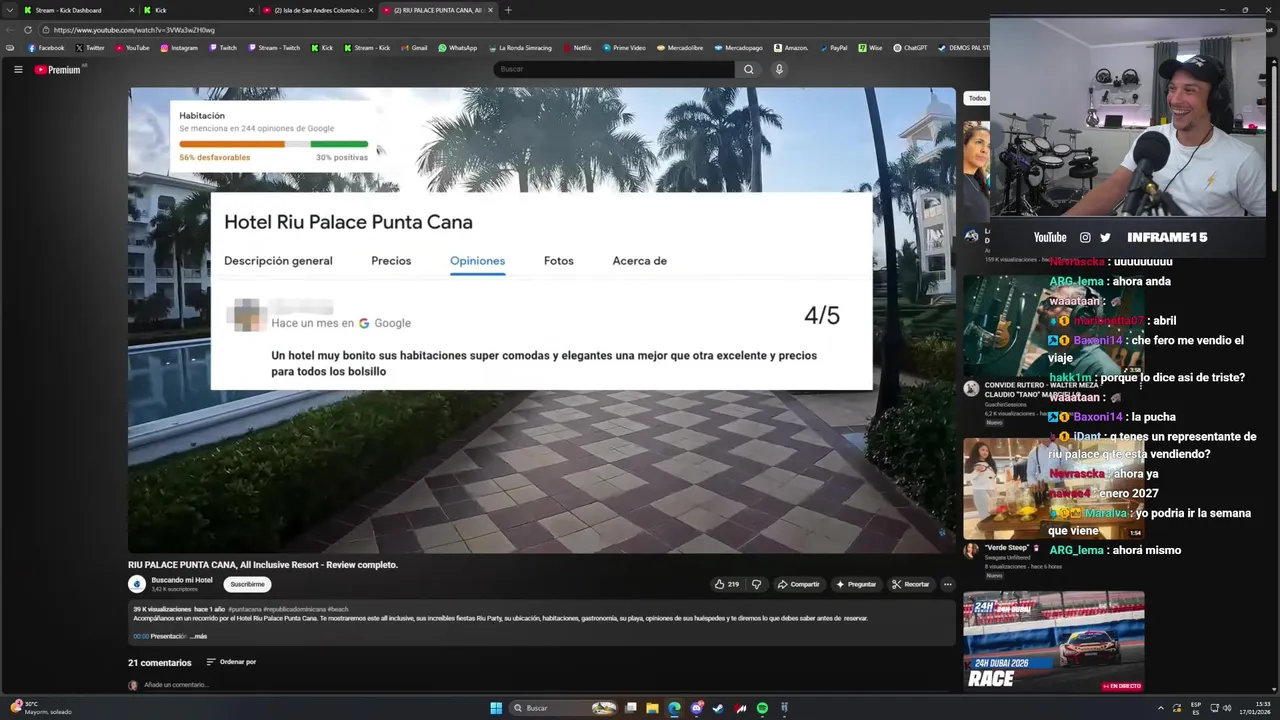Click the Preguntar button
The width and height of the screenshot is (1280, 720).
[x=856, y=584]
